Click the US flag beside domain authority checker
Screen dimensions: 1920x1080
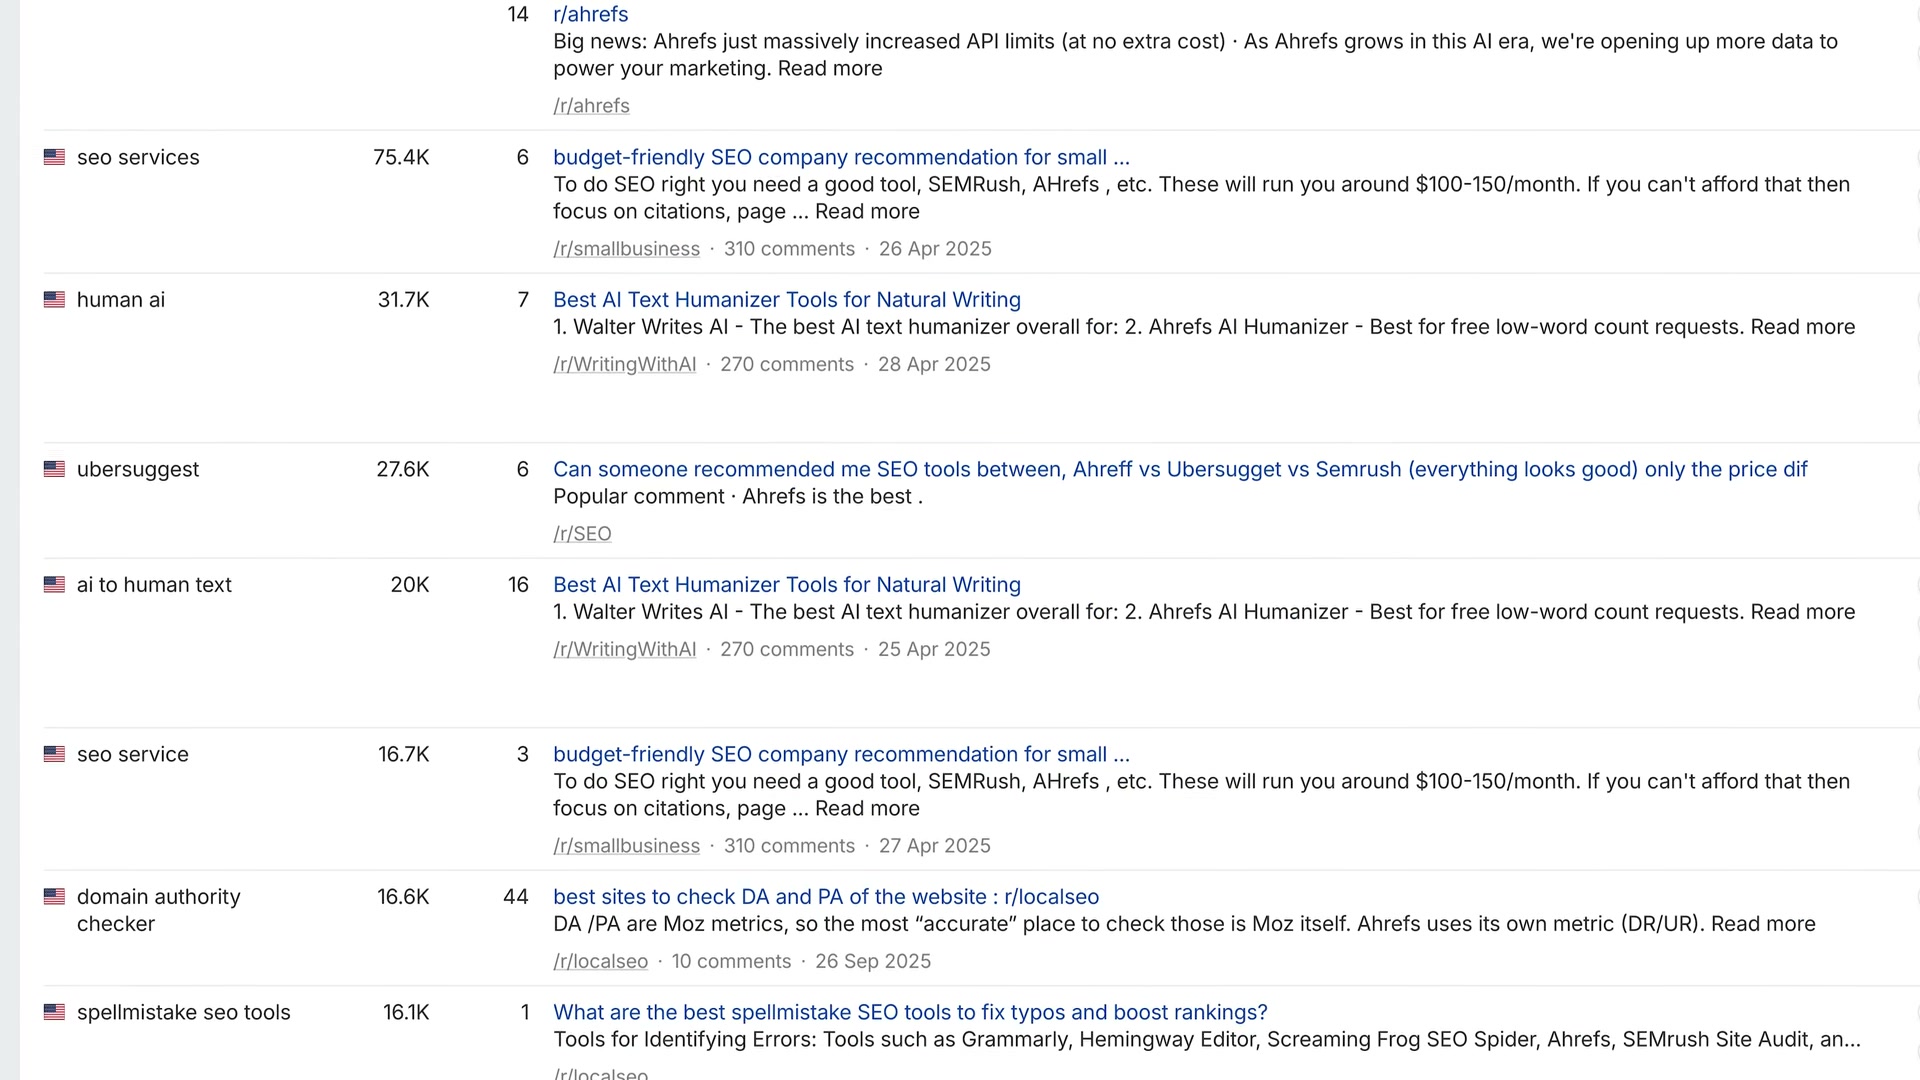55,897
